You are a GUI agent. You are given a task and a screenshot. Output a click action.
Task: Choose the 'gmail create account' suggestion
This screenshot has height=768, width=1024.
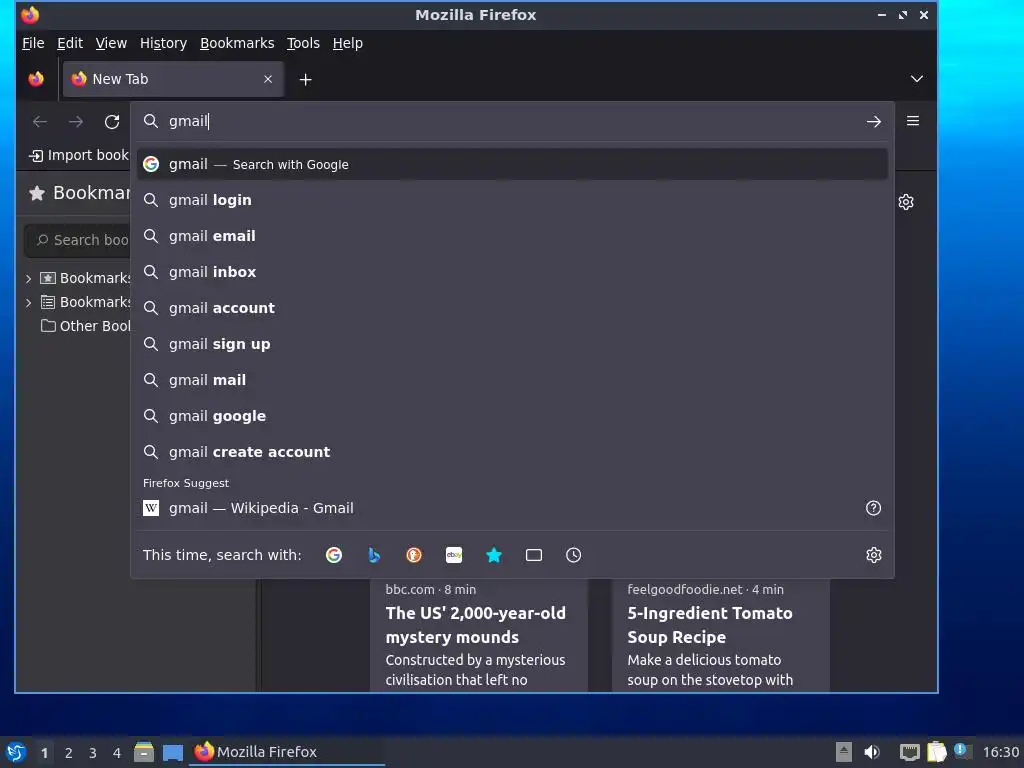512,451
